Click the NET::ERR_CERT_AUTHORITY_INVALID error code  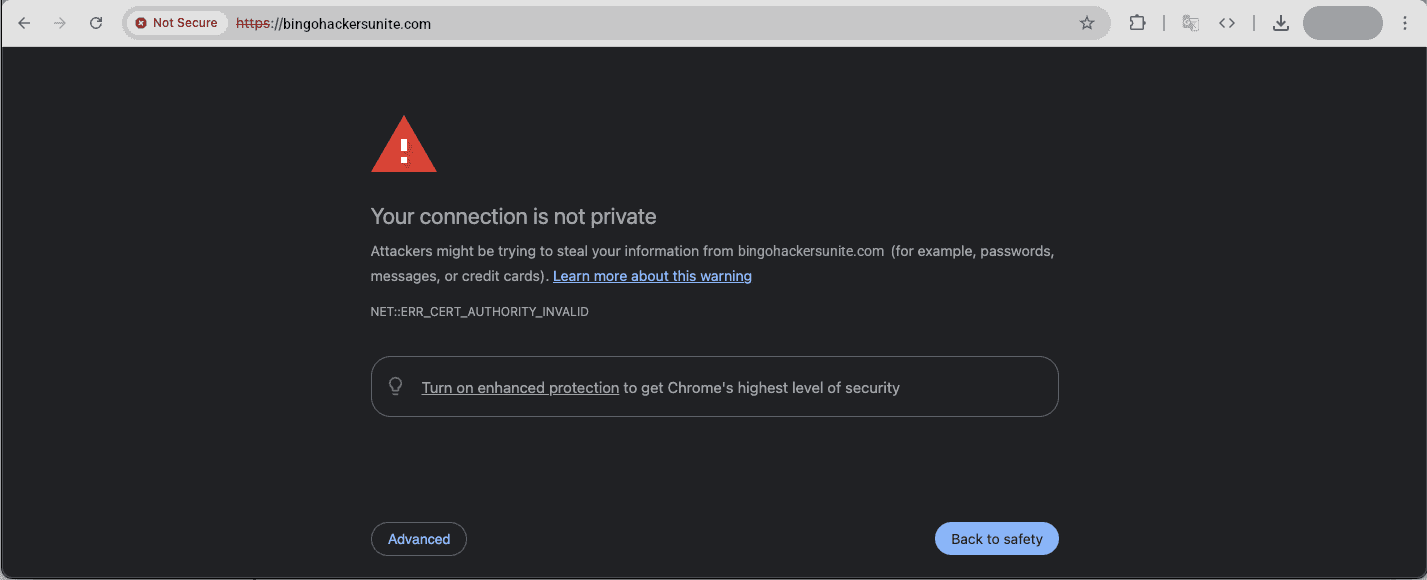[479, 312]
